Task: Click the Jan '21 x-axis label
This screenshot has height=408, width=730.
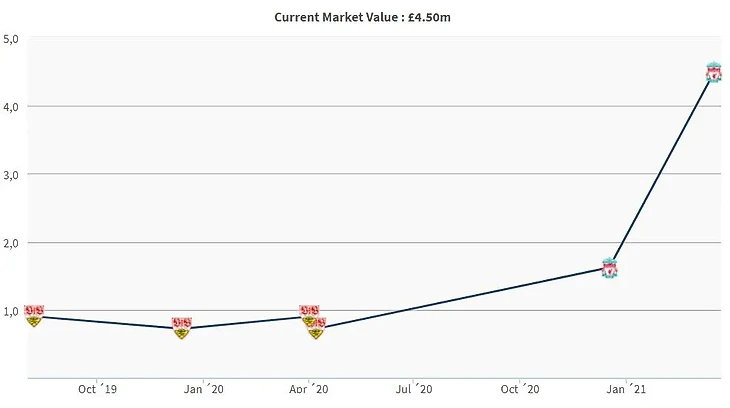Action: [624, 390]
